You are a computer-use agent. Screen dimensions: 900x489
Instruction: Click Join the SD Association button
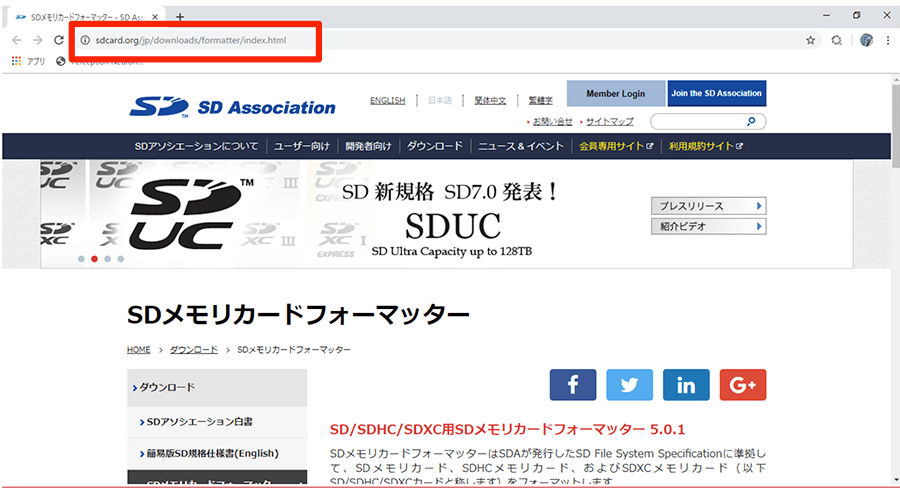716,93
